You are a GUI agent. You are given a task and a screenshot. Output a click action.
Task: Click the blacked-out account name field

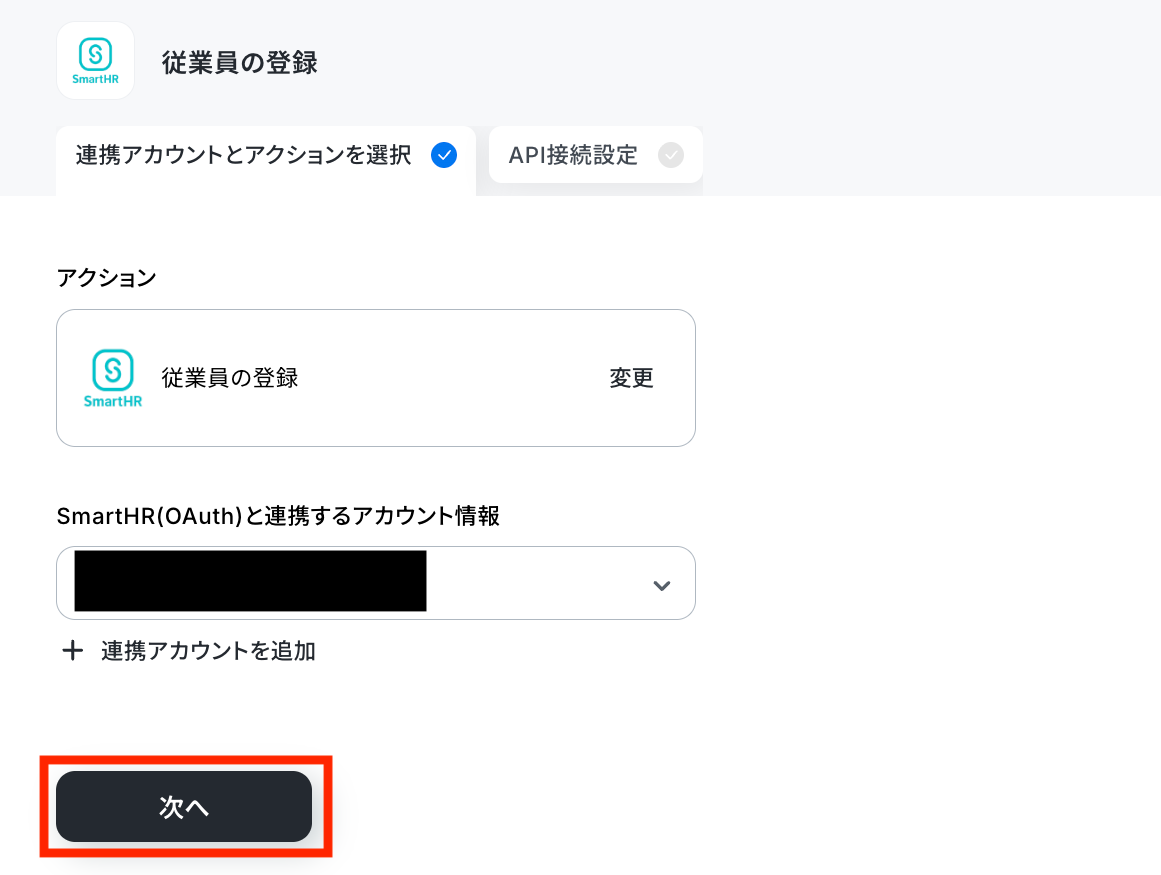point(250,581)
